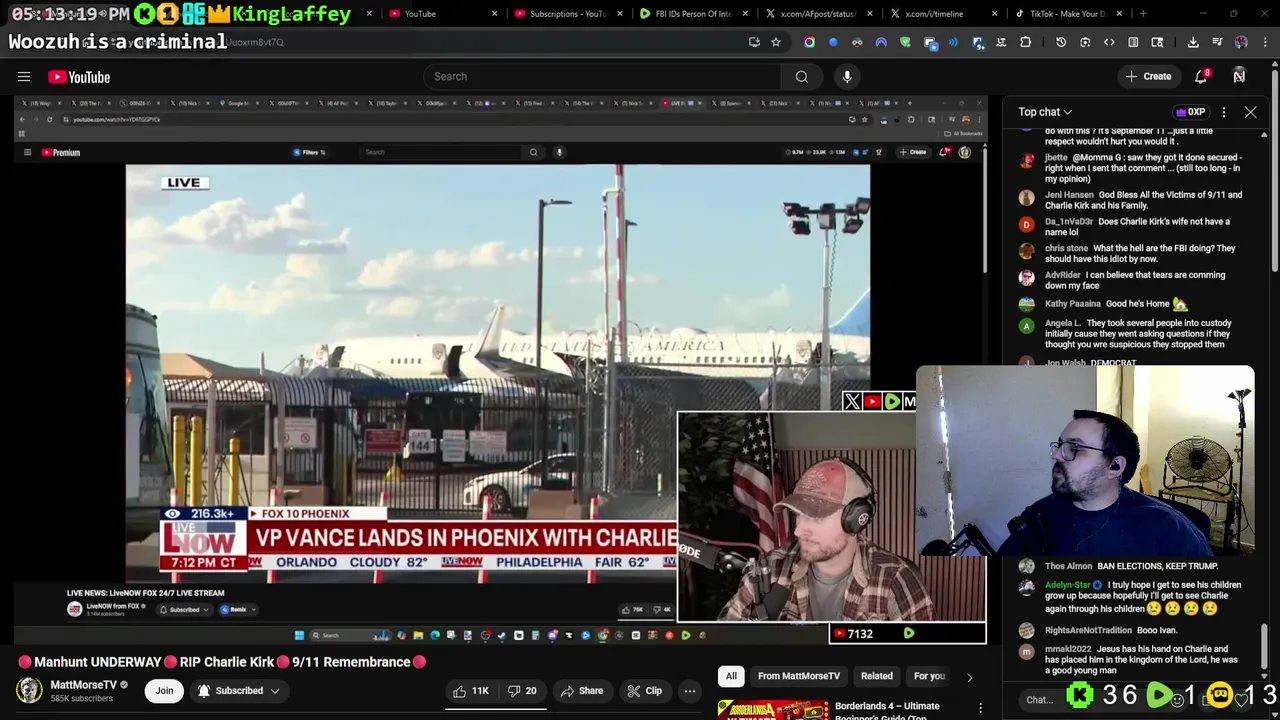Click the main live video player
This screenshot has height=720, width=1280.
point(500,370)
